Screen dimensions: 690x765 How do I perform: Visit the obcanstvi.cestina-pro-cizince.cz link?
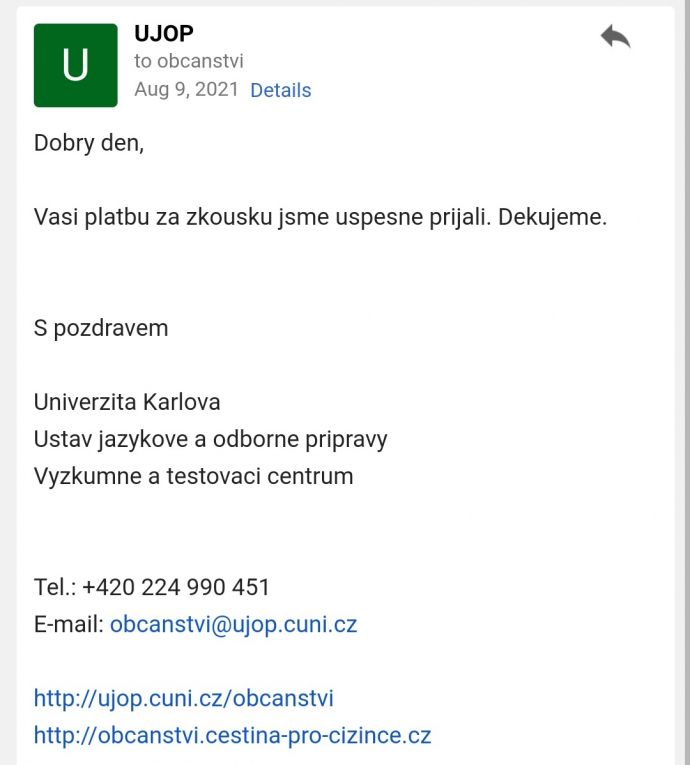pyautogui.click(x=232, y=736)
